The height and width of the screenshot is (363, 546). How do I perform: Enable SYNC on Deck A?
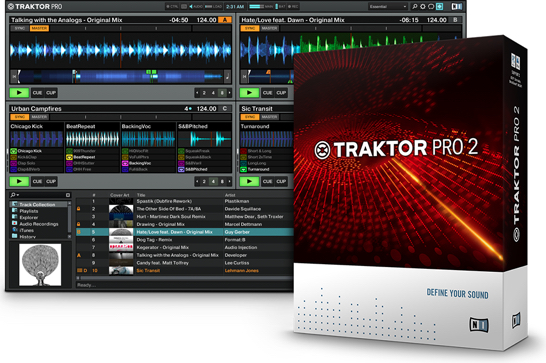point(20,28)
